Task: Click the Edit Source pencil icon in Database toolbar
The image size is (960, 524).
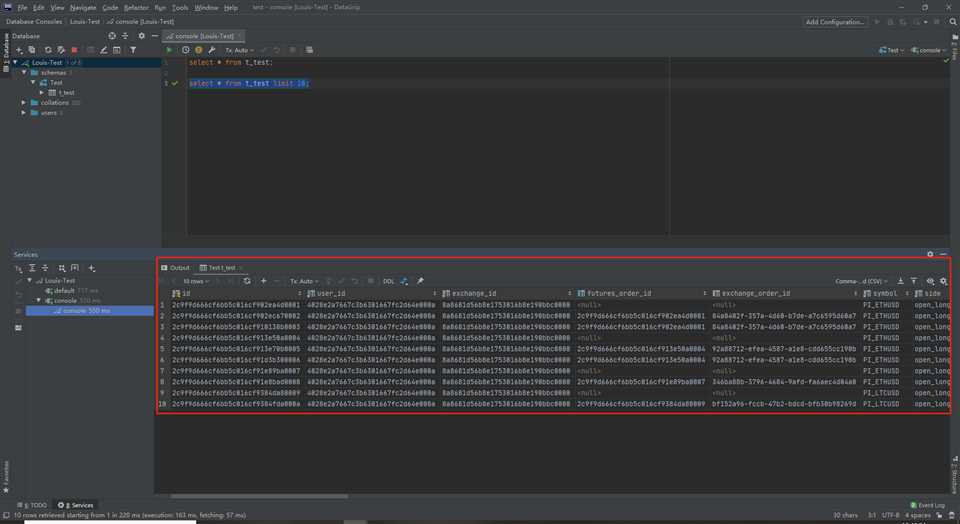Action: click(x=103, y=50)
